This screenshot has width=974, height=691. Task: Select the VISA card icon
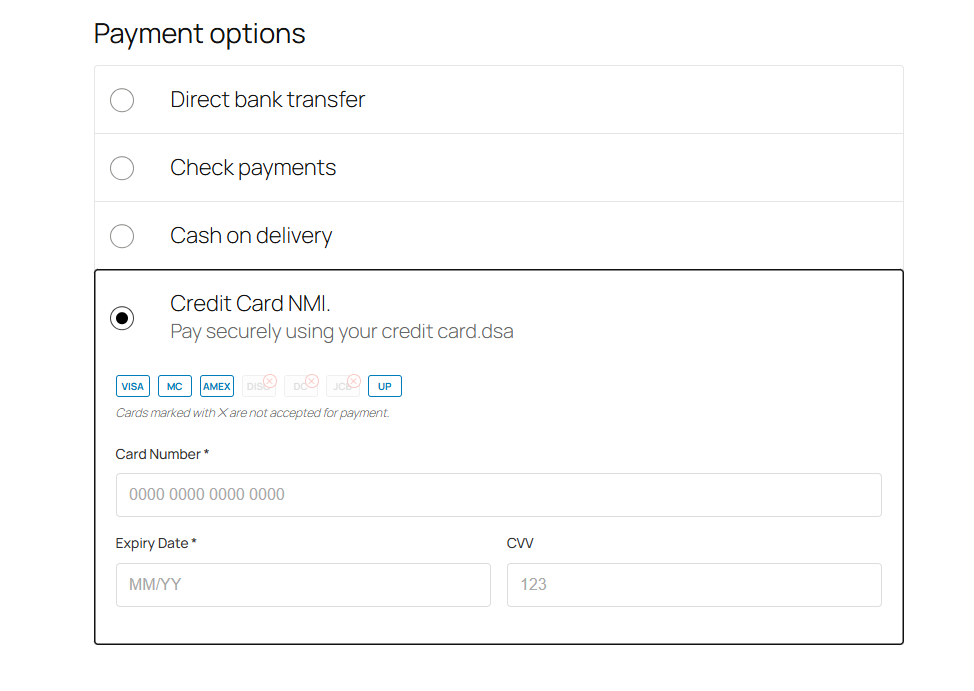click(x=132, y=385)
